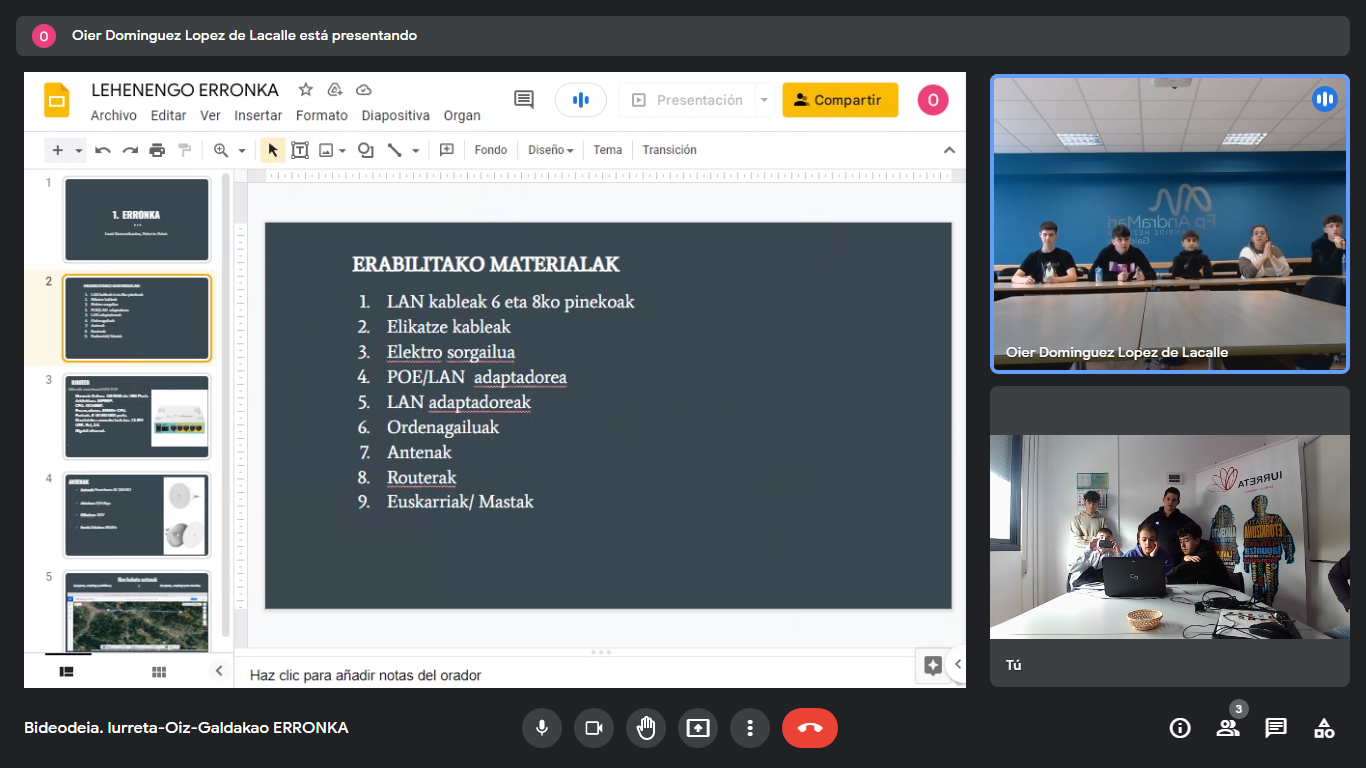Click the cloud saved status icon
Image resolution: width=1366 pixels, height=768 pixels.
point(364,90)
